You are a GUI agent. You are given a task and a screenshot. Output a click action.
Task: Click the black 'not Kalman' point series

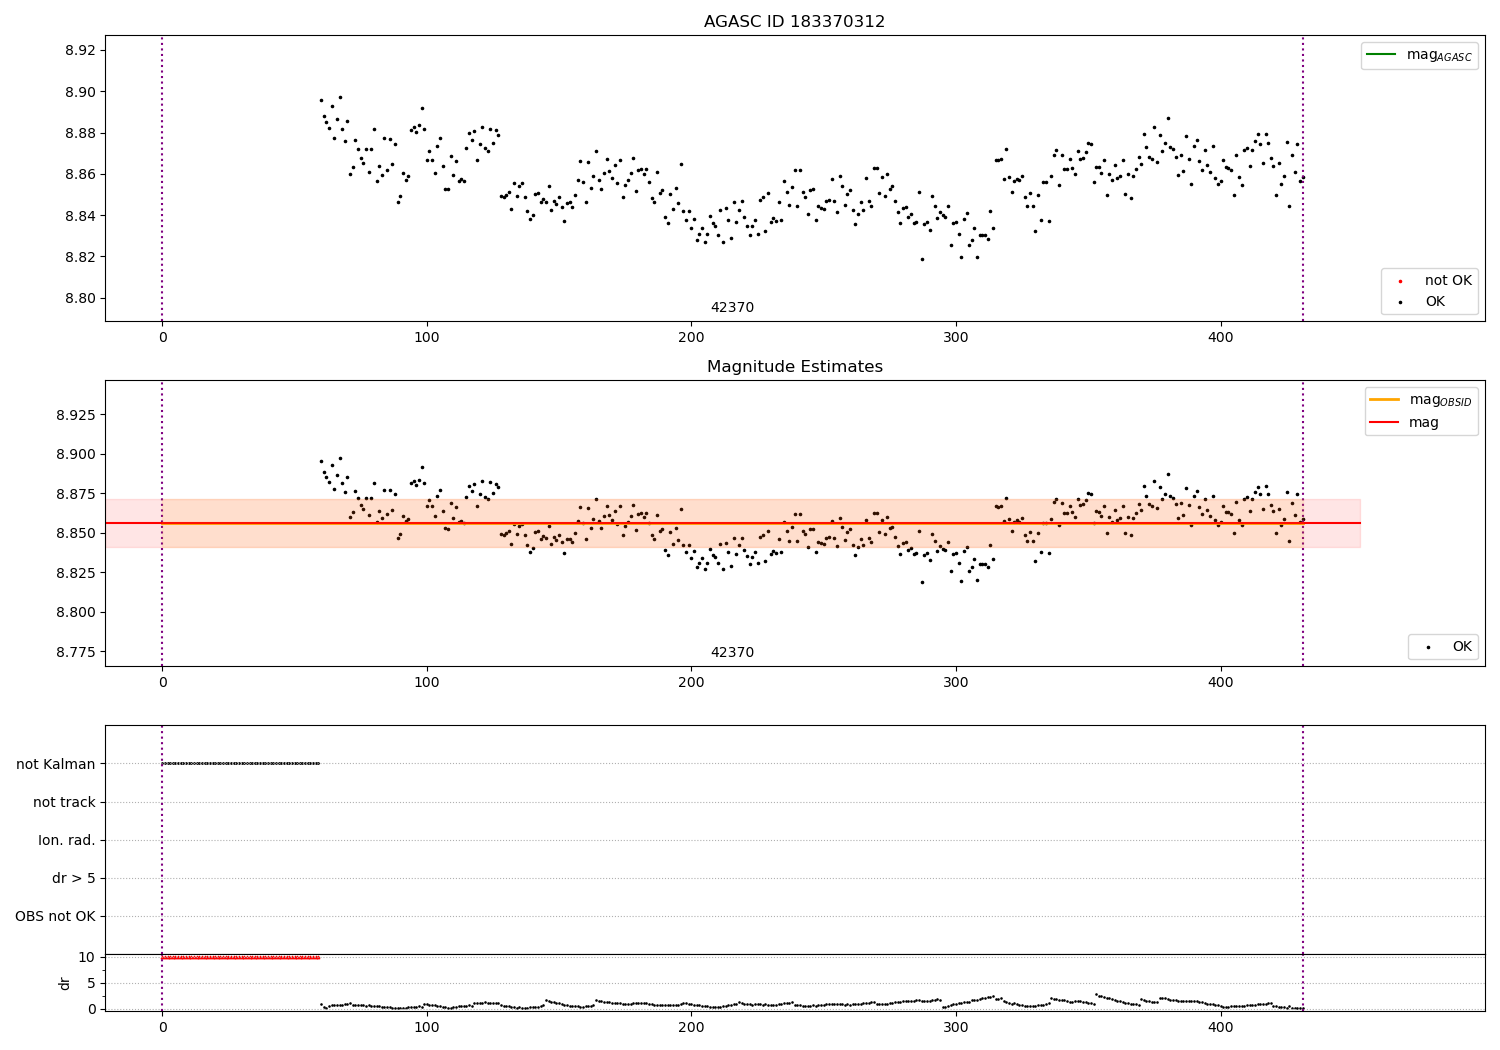coord(240,764)
